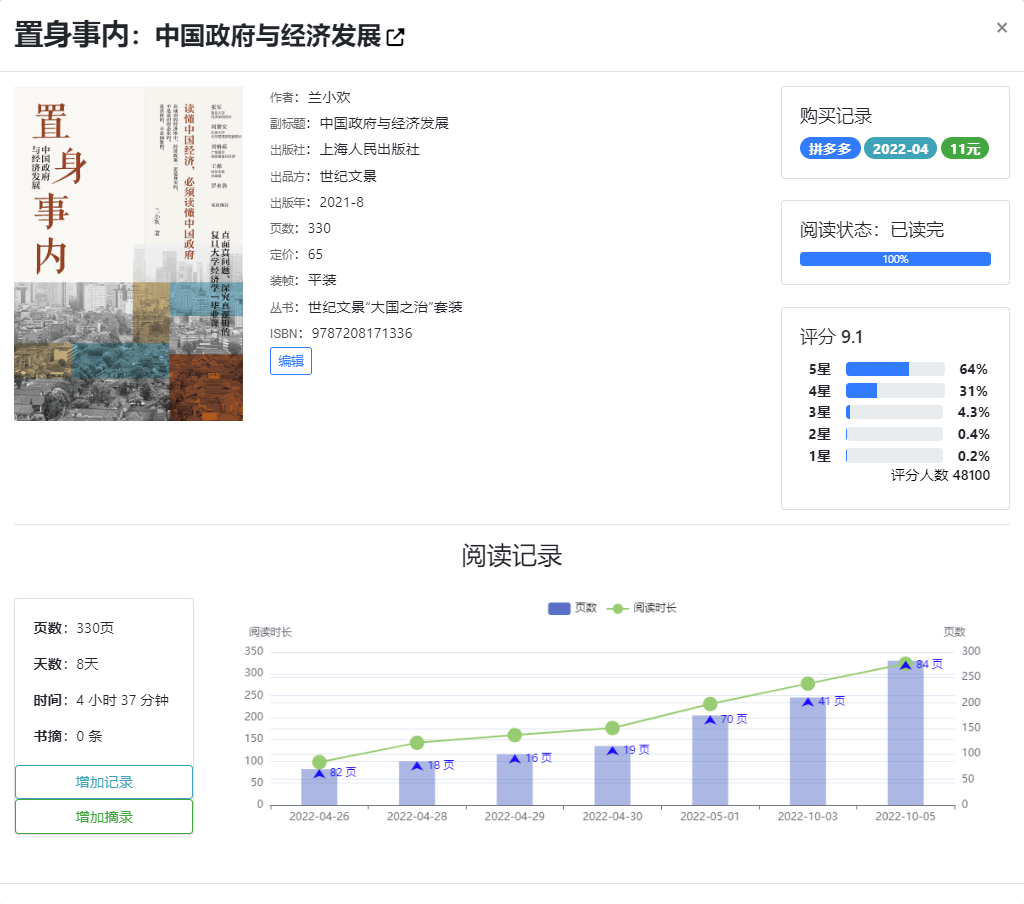Click the 2022-04-29 bar in chart
This screenshot has height=904, width=1024.
point(515,780)
